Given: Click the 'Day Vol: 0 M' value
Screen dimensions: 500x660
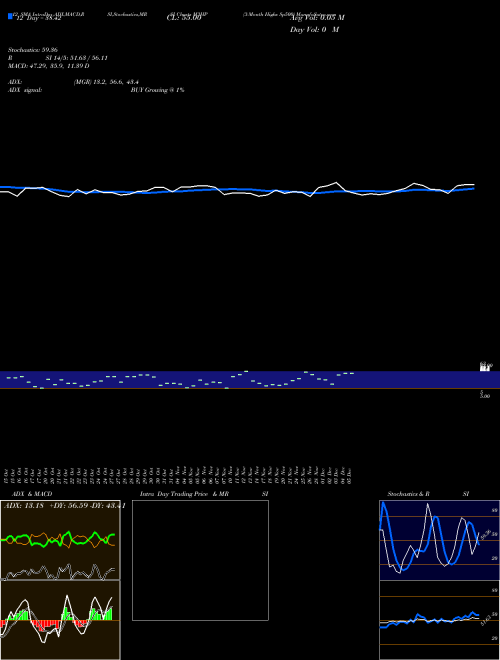Looking at the screenshot, I should [314, 30].
